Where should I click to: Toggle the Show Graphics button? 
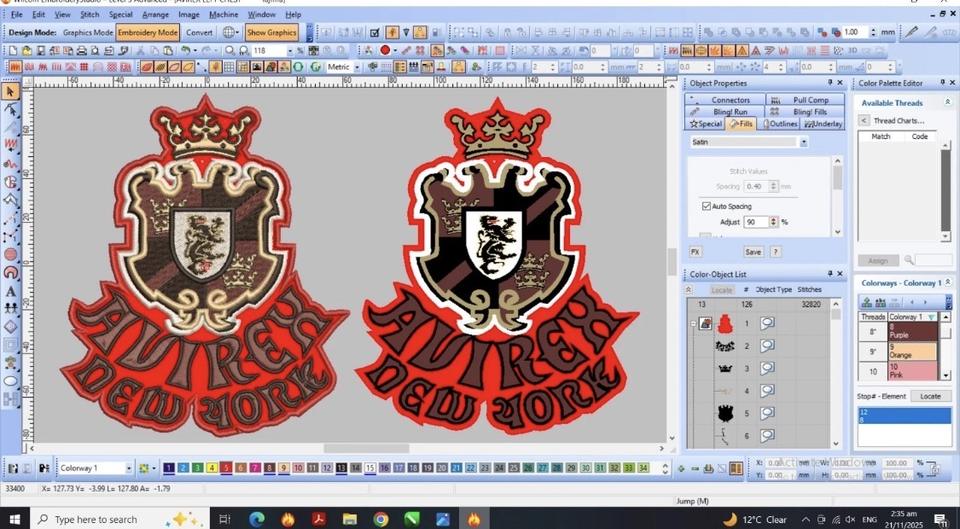tap(272, 32)
